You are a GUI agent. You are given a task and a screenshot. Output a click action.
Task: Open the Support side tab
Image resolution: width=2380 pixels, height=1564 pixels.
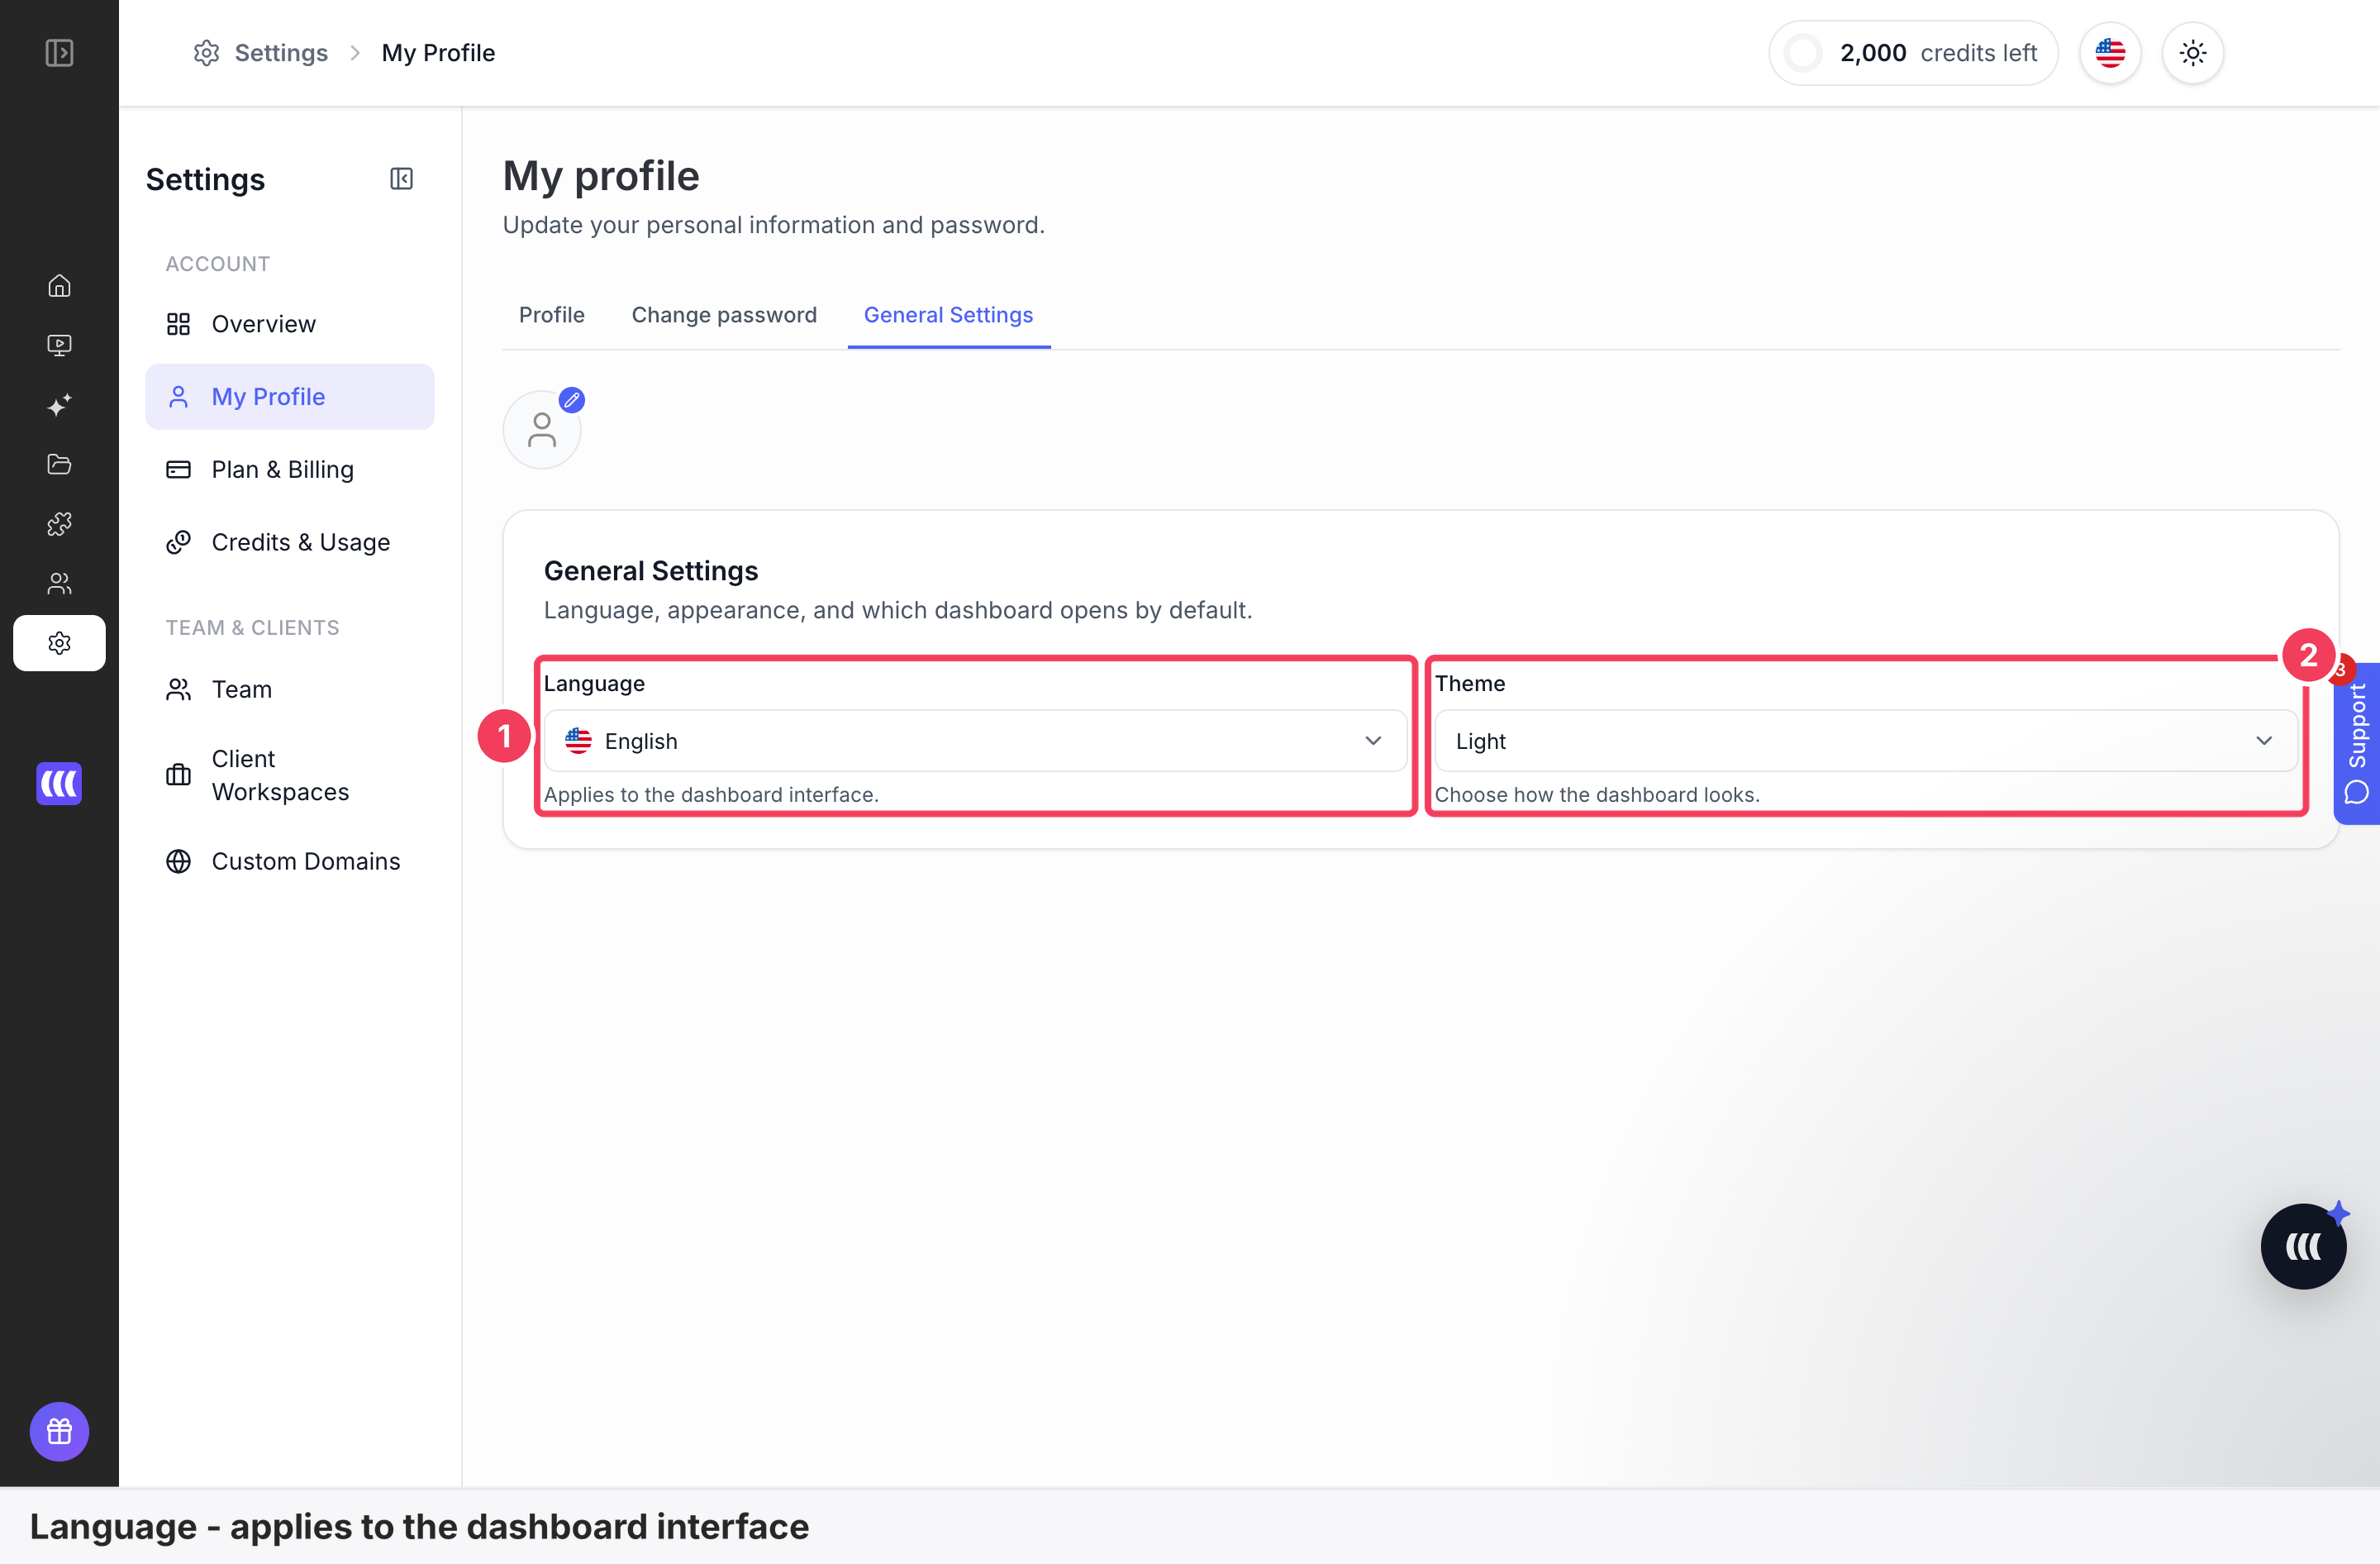(2357, 743)
